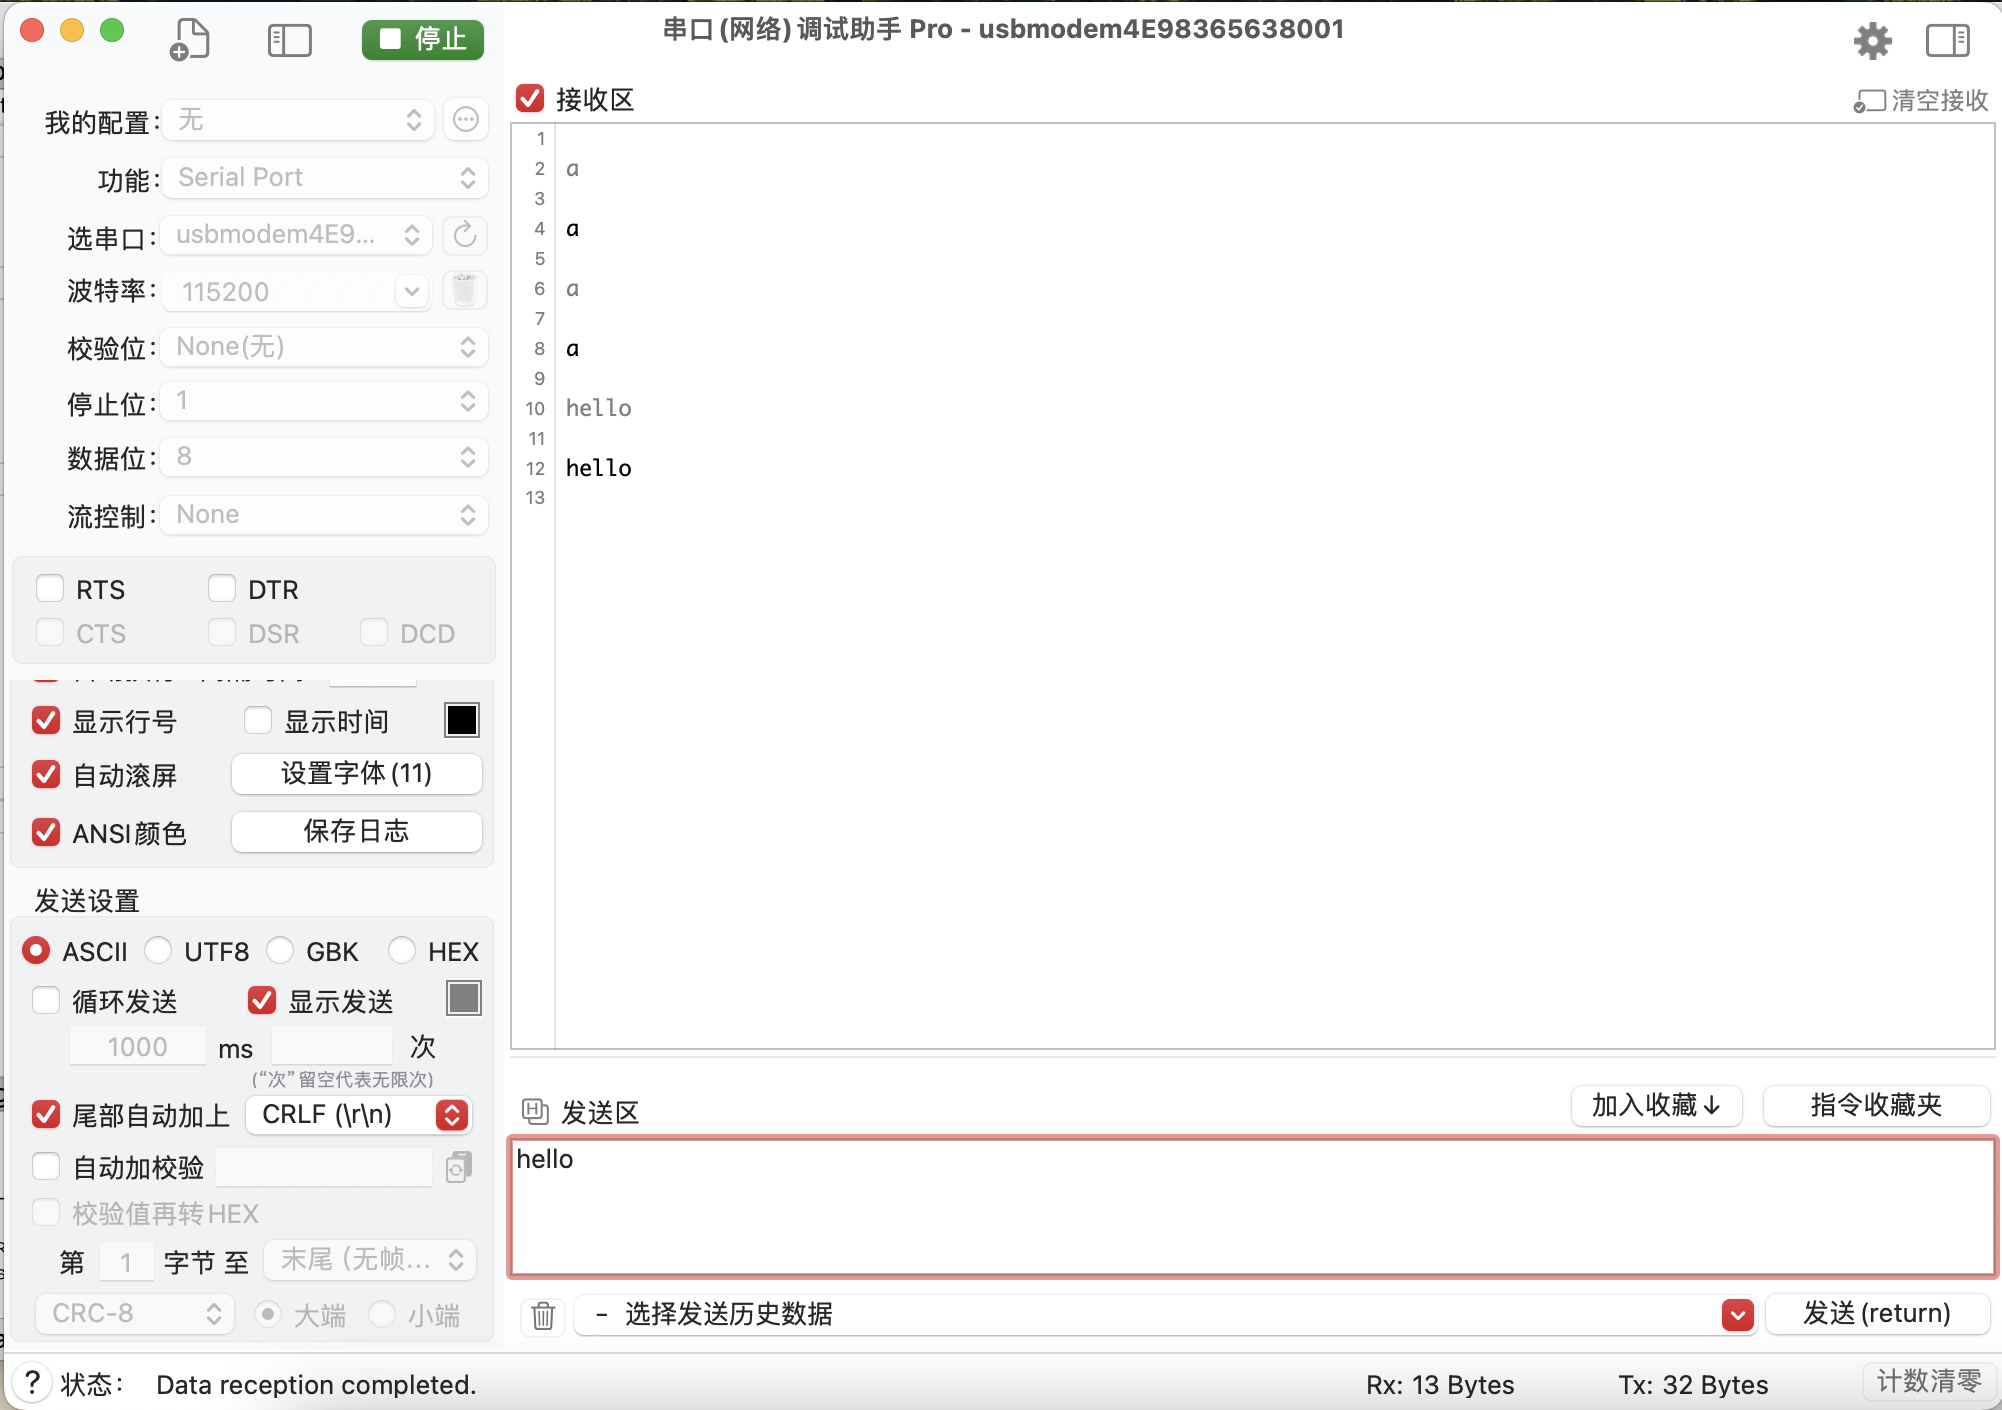Open settings gear icon
Screen dimensions: 2002x1410
1872,41
